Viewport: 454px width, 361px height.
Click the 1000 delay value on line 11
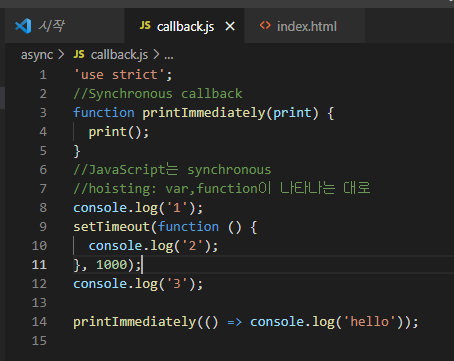[x=112, y=265]
